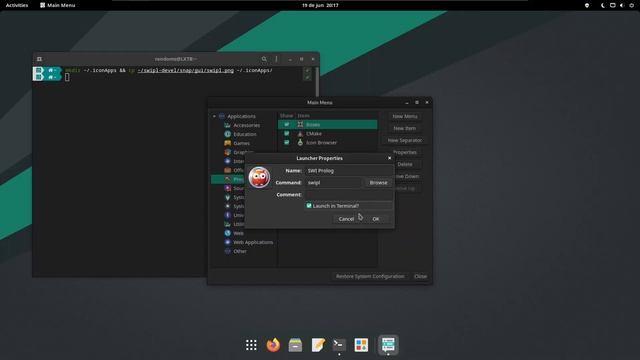Click the SWI-Prolog owl launcher icon button
The height and width of the screenshot is (360, 640).
[x=259, y=177]
